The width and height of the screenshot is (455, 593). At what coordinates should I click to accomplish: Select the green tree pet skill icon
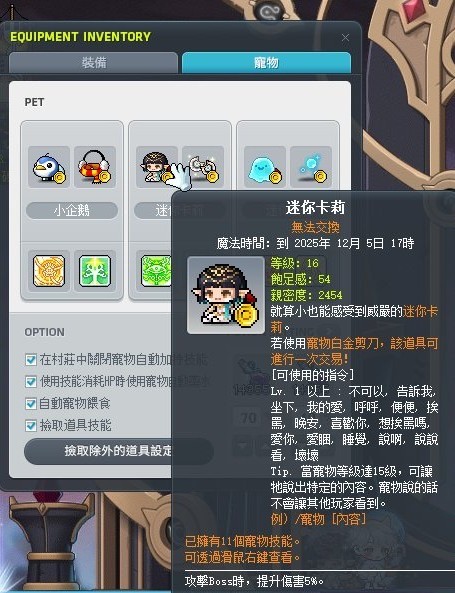tap(95, 271)
